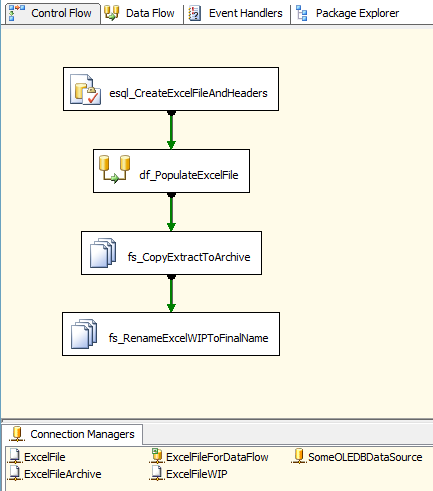The width and height of the screenshot is (433, 491).
Task: Open the Event Handlers tab
Action: click(x=236, y=13)
